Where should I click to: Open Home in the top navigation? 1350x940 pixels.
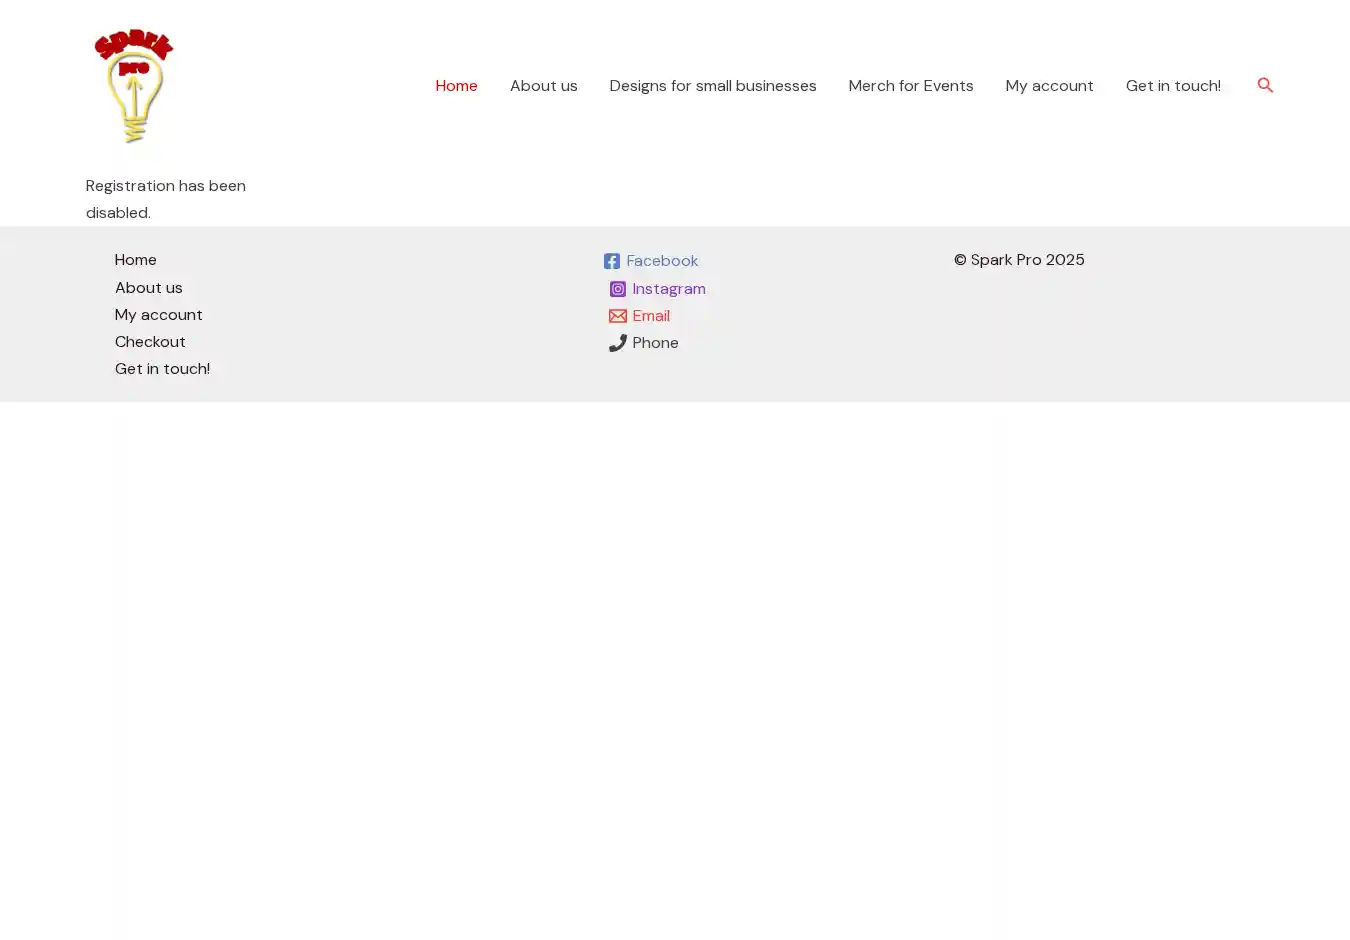(x=456, y=86)
